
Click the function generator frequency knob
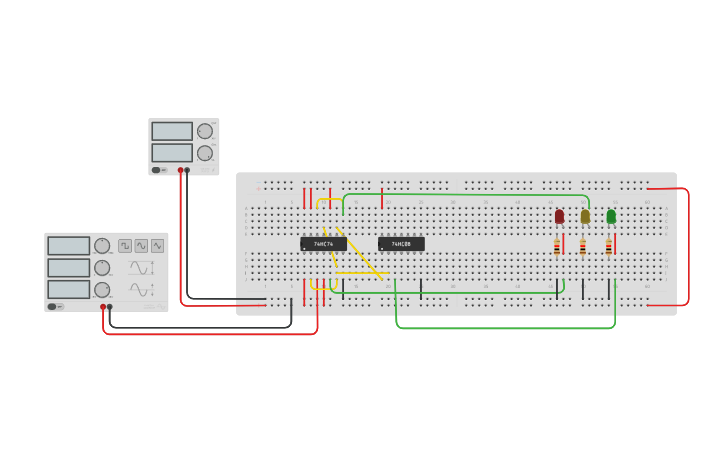[102, 246]
